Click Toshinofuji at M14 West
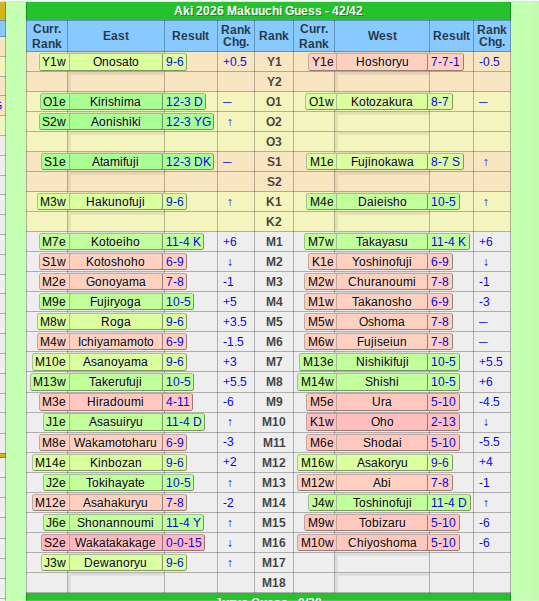The width and height of the screenshot is (539, 601). point(382,502)
